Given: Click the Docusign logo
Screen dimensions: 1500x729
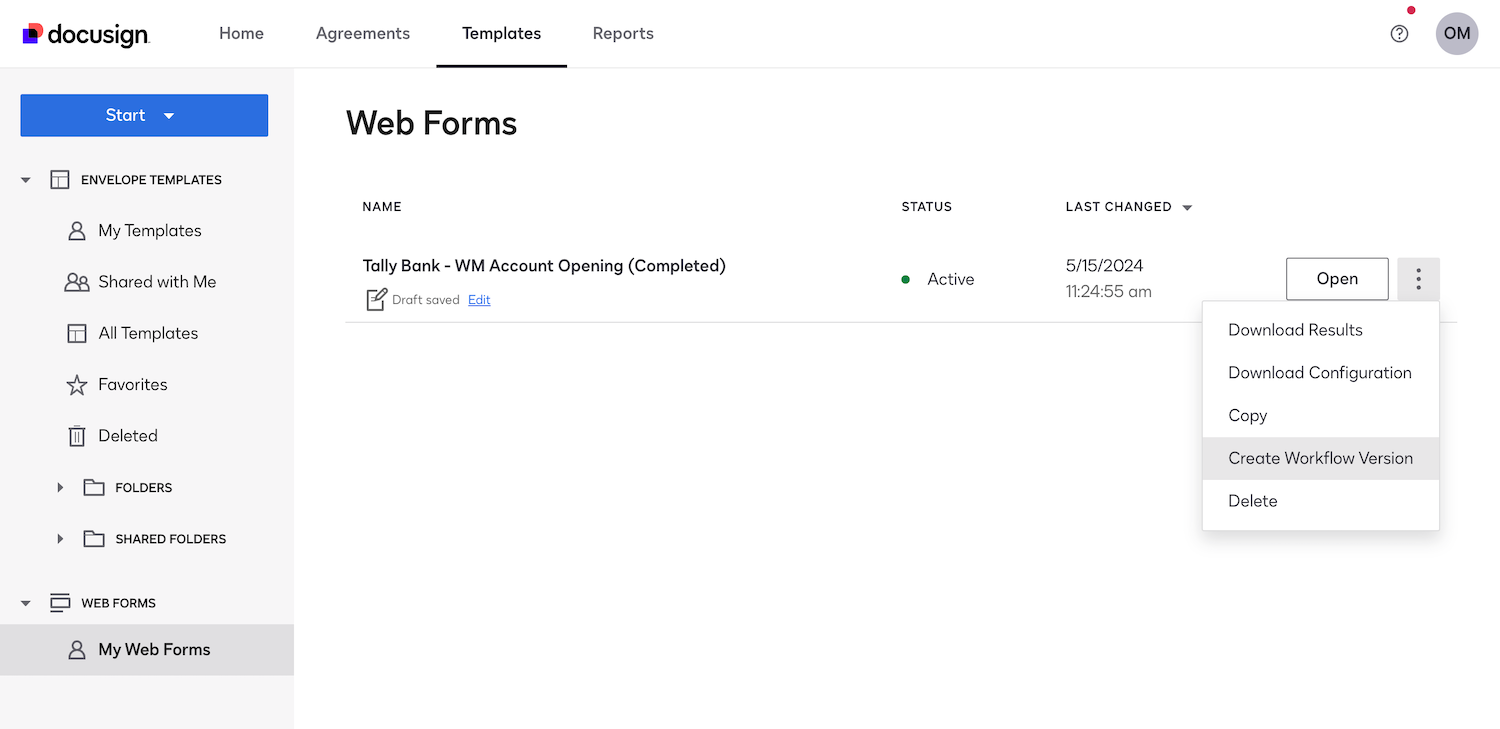Looking at the screenshot, I should tap(85, 33).
